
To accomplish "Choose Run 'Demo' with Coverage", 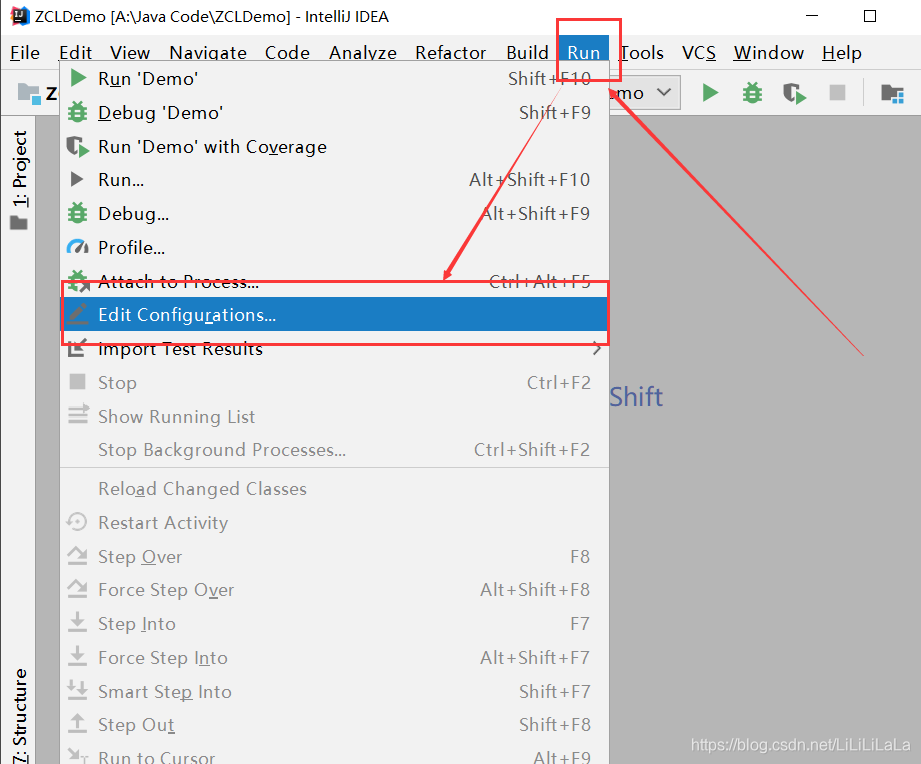I will coord(334,147).
